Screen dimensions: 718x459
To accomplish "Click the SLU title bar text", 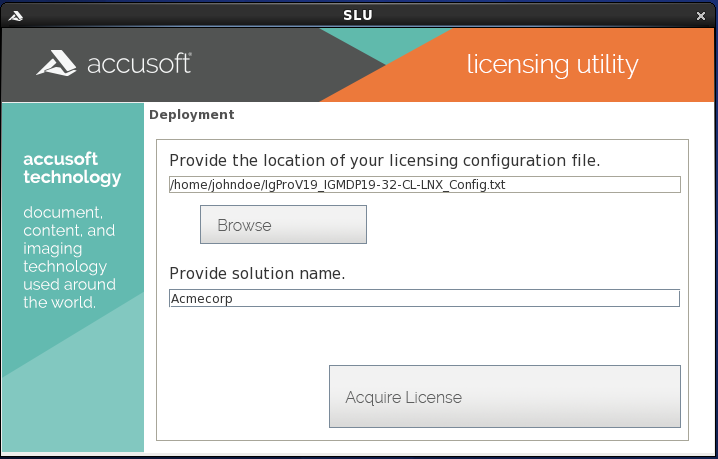I will click(x=358, y=14).
